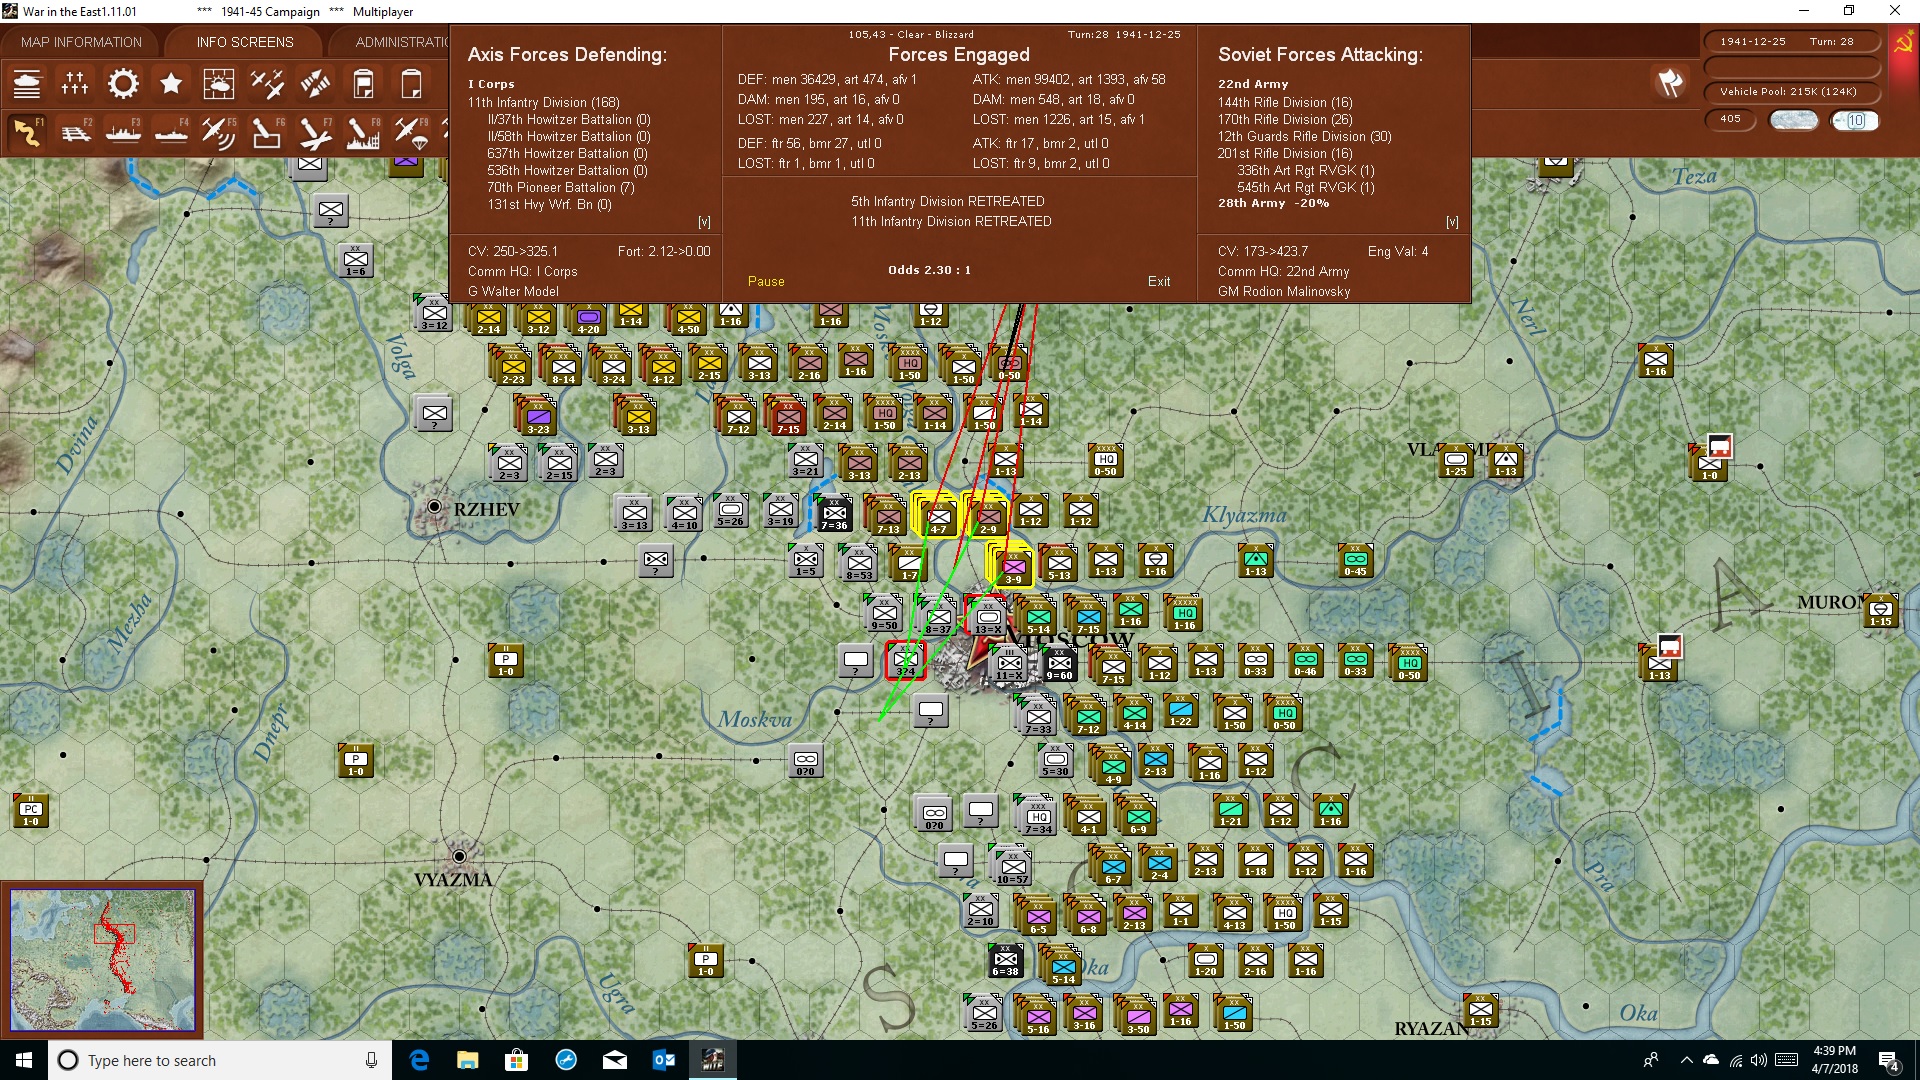This screenshot has height=1080, width=1920.
Task: Open the order of battle tank-list icon
Action: point(27,84)
